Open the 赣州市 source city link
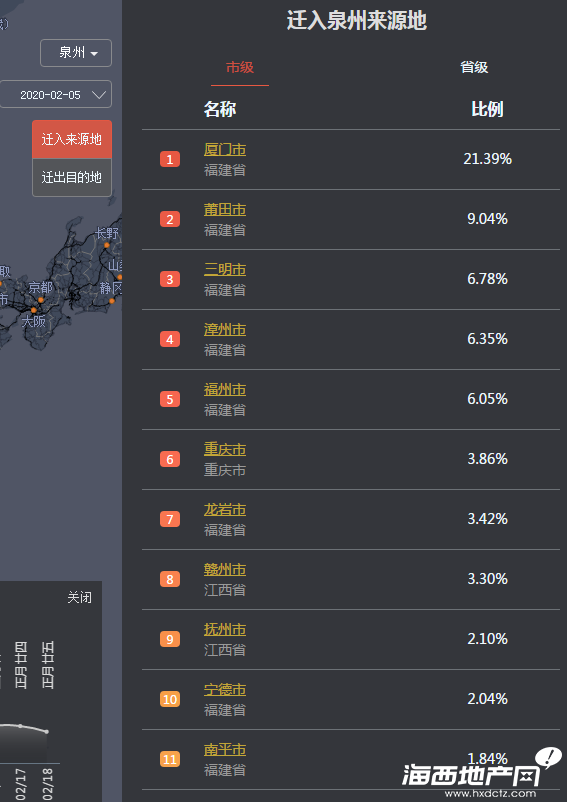This screenshot has height=802, width=567. 225,570
